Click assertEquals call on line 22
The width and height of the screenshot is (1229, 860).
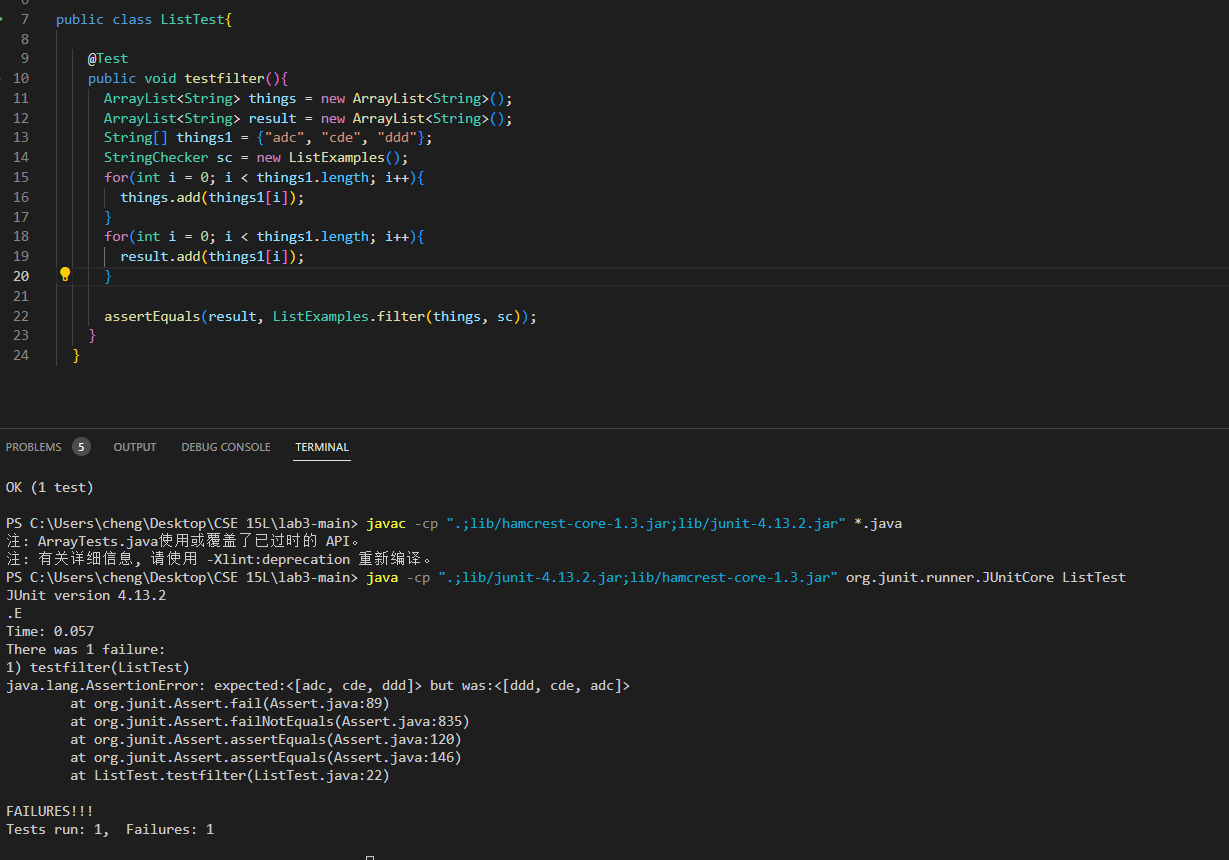[x=152, y=316]
